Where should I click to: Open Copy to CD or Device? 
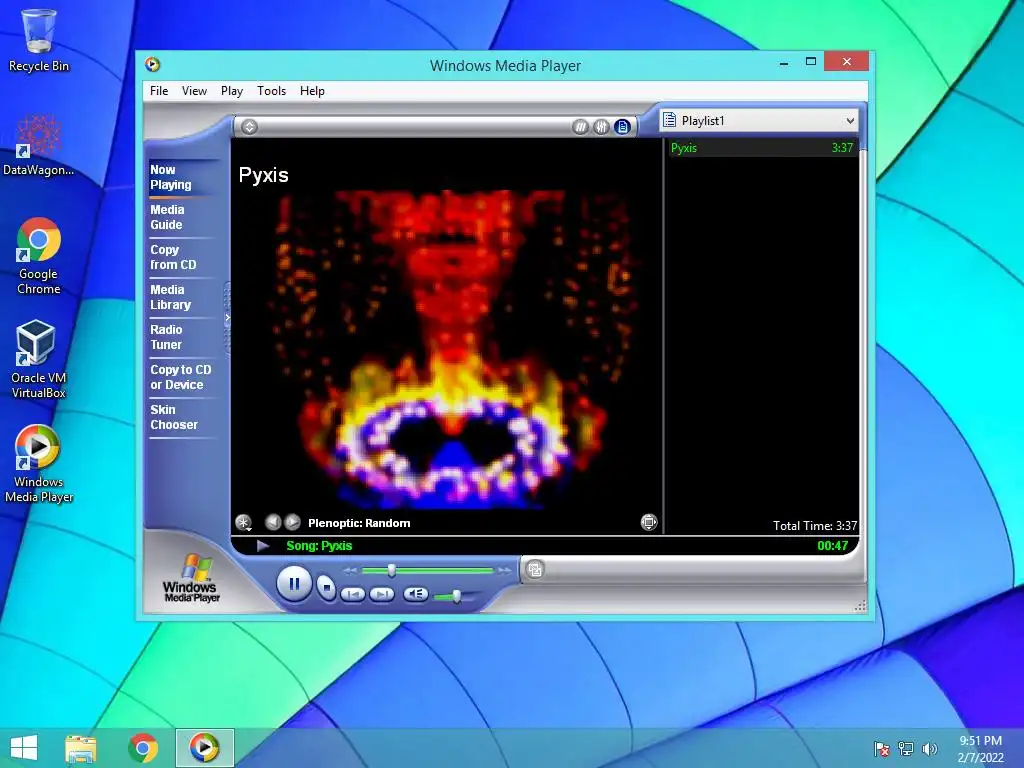pyautogui.click(x=181, y=377)
